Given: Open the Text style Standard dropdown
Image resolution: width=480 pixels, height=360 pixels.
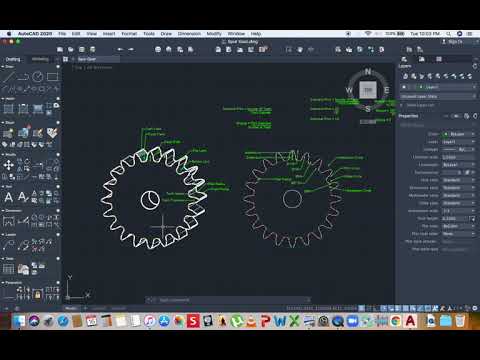Looking at the screenshot, I should [458, 180].
